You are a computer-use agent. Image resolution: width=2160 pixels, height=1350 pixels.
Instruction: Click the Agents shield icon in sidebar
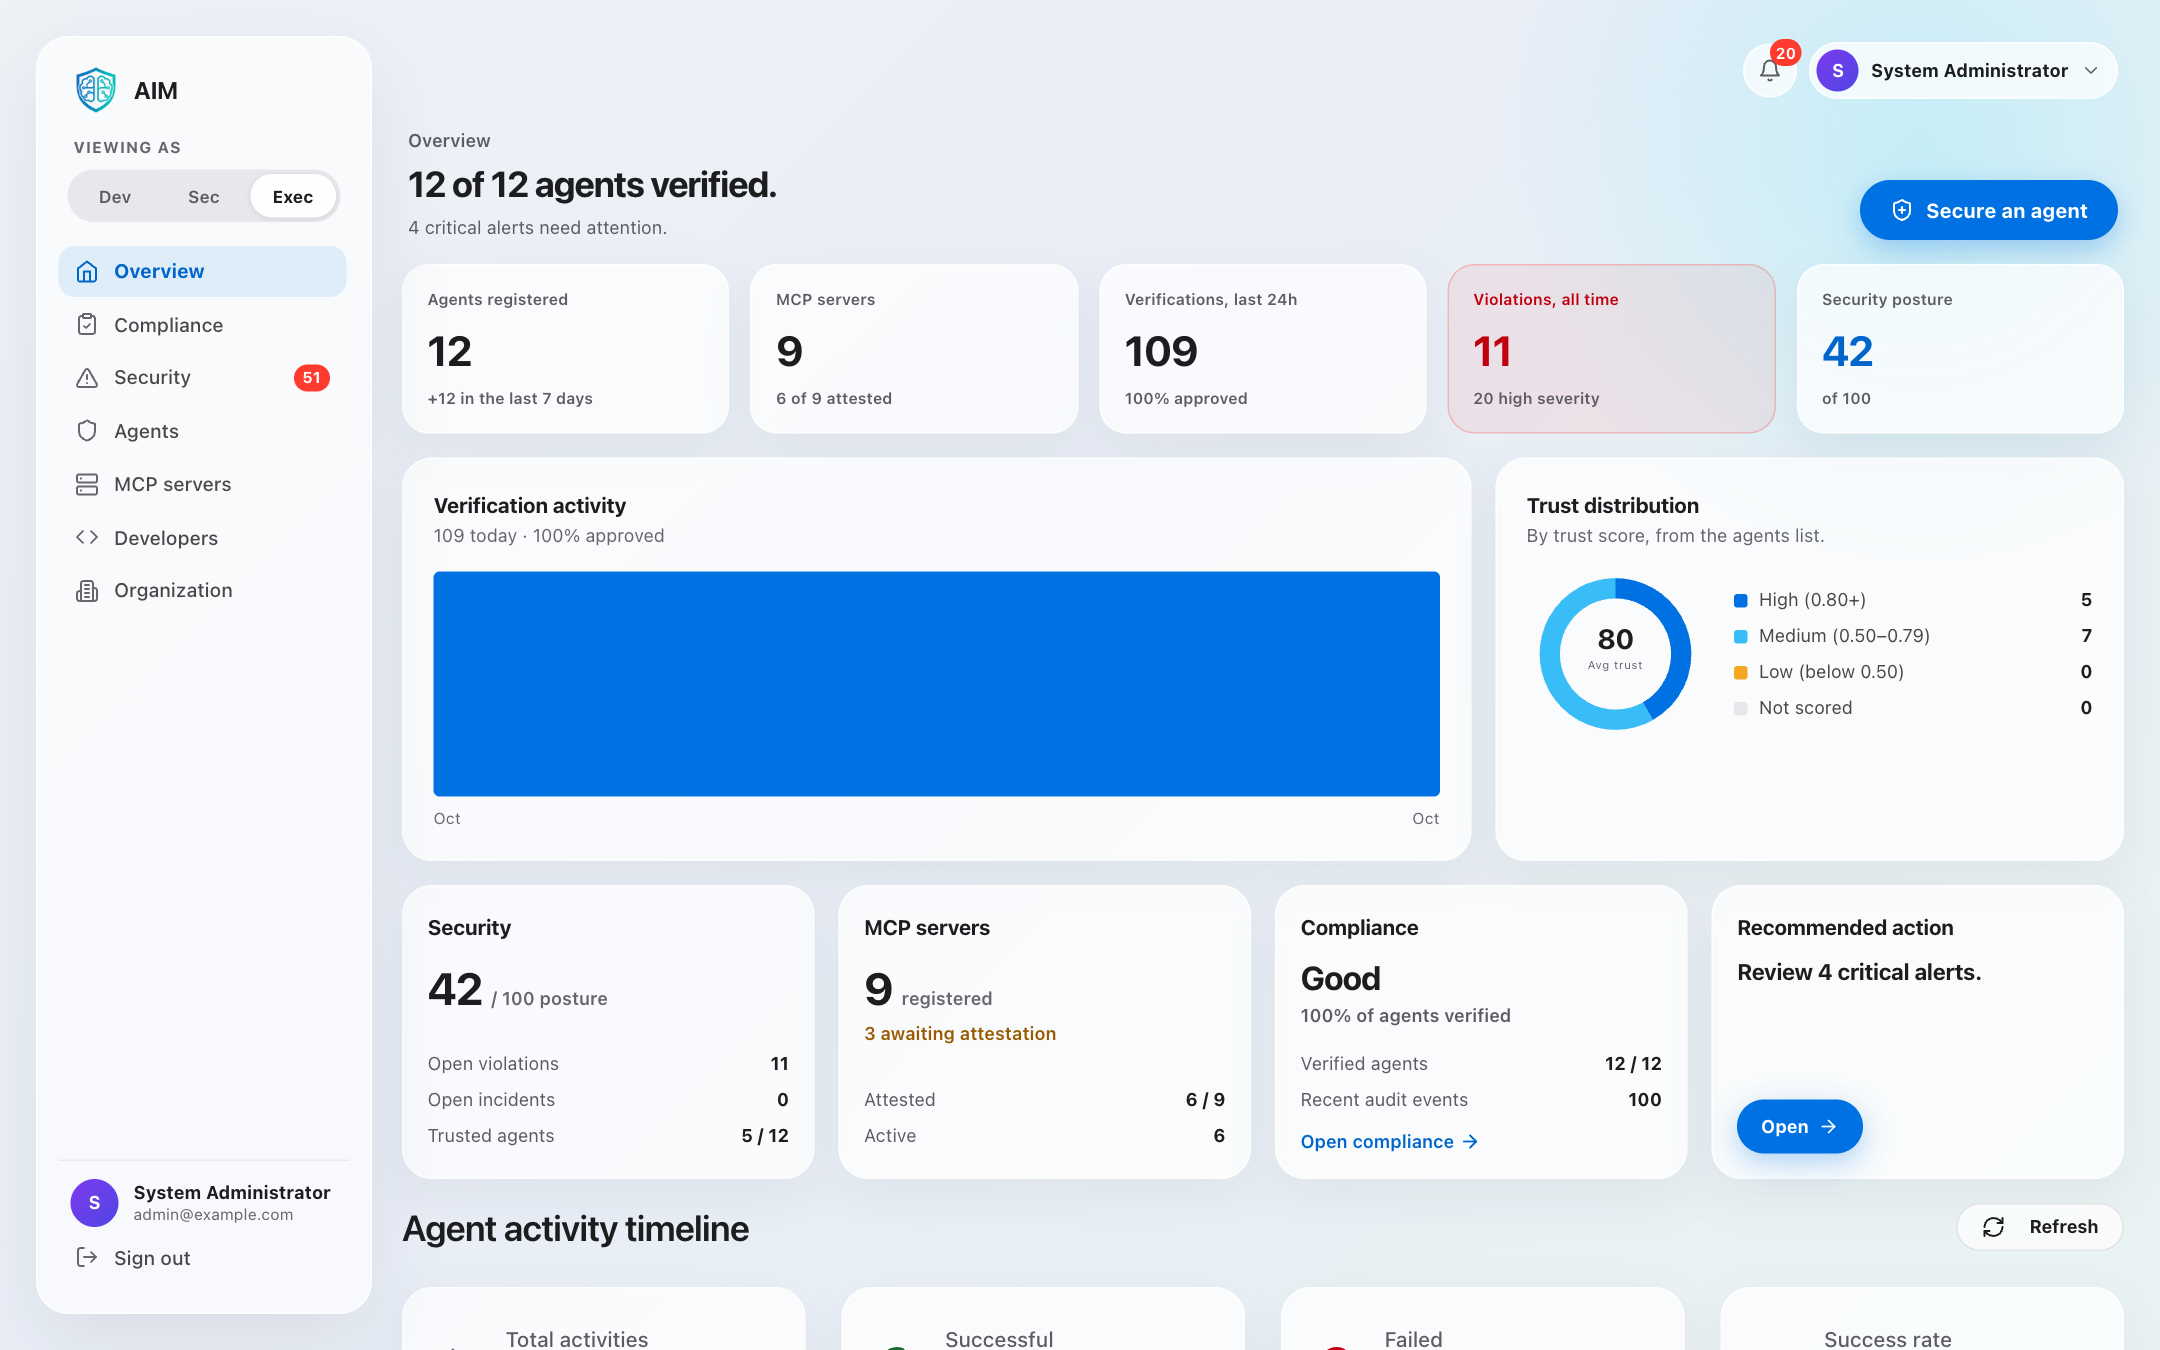tap(87, 431)
